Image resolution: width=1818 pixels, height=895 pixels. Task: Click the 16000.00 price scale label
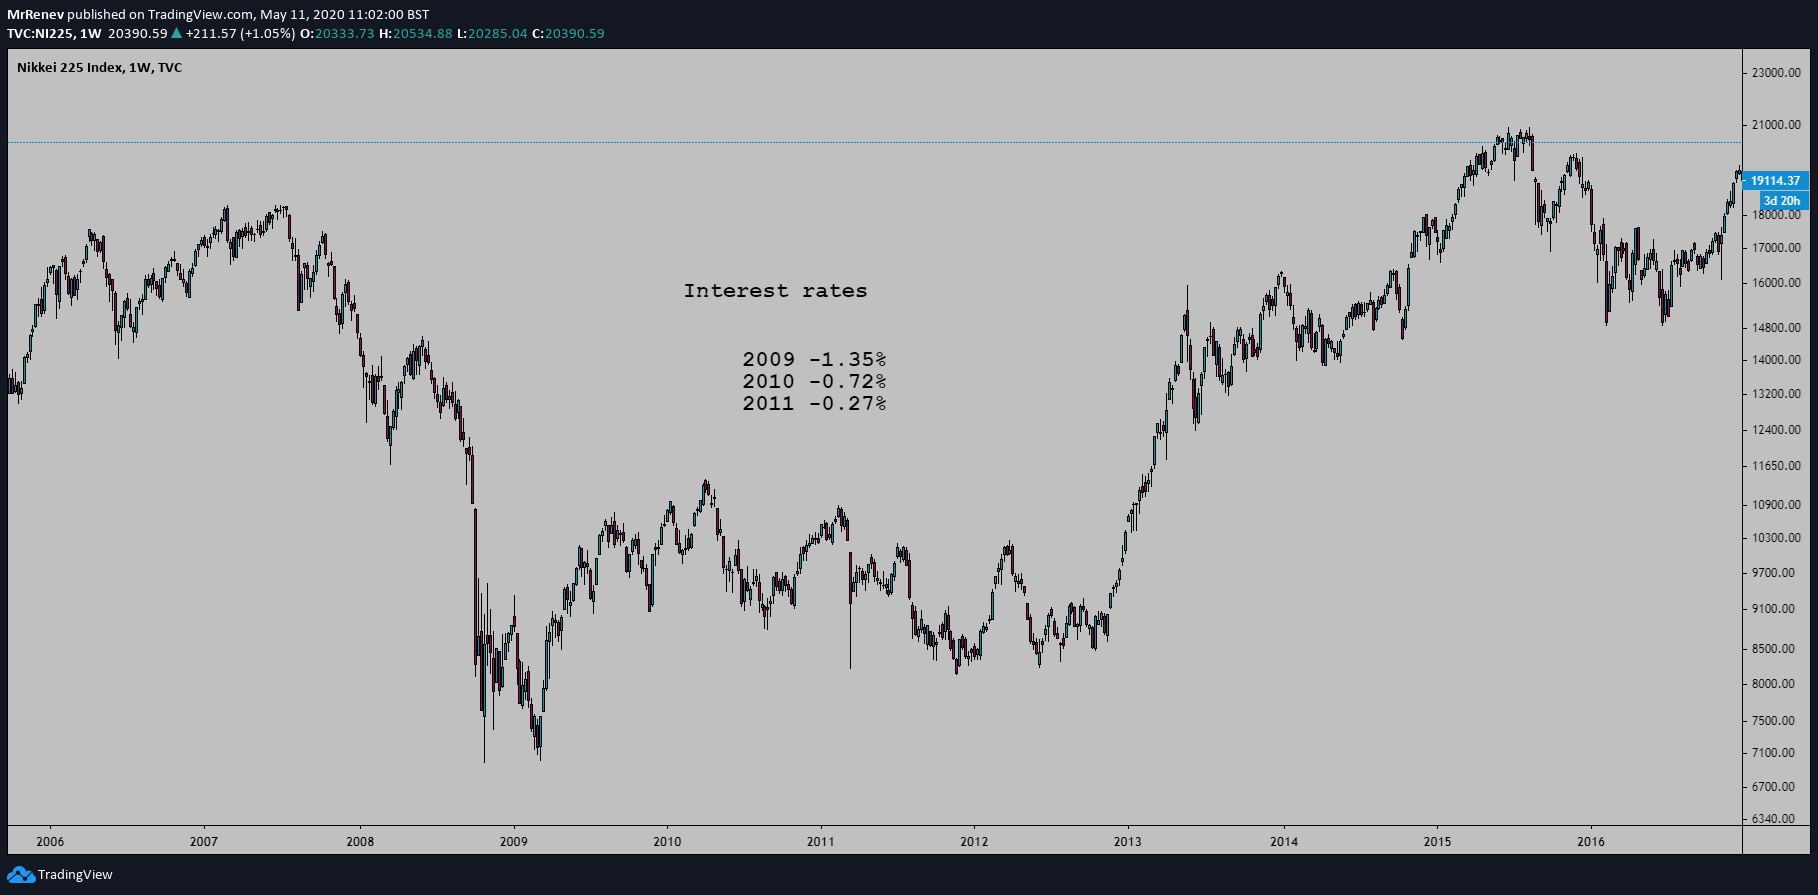(1776, 283)
